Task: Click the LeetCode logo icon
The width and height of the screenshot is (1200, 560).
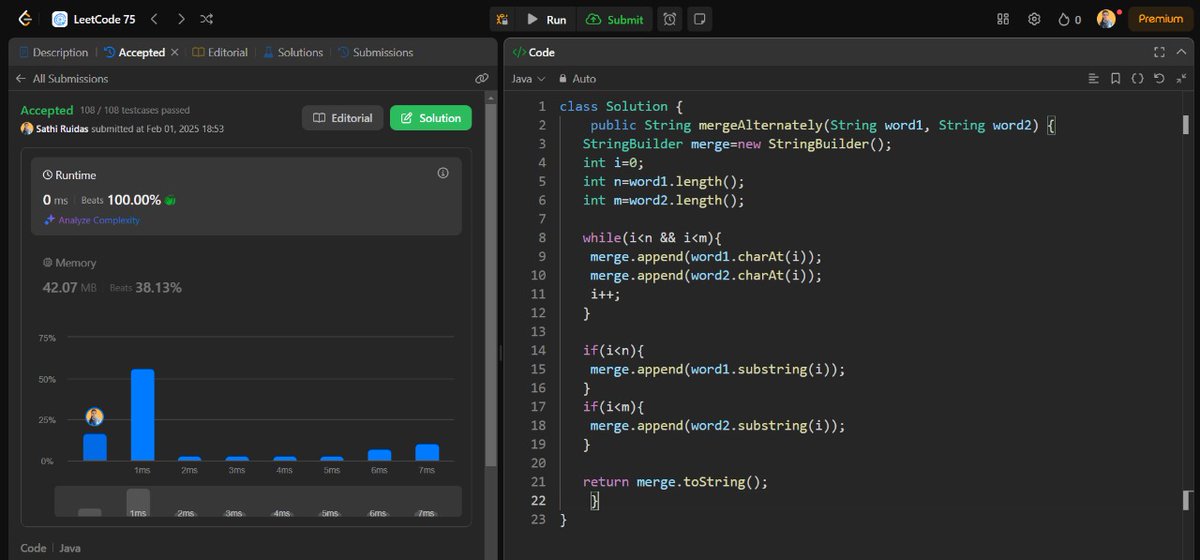Action: point(24,19)
